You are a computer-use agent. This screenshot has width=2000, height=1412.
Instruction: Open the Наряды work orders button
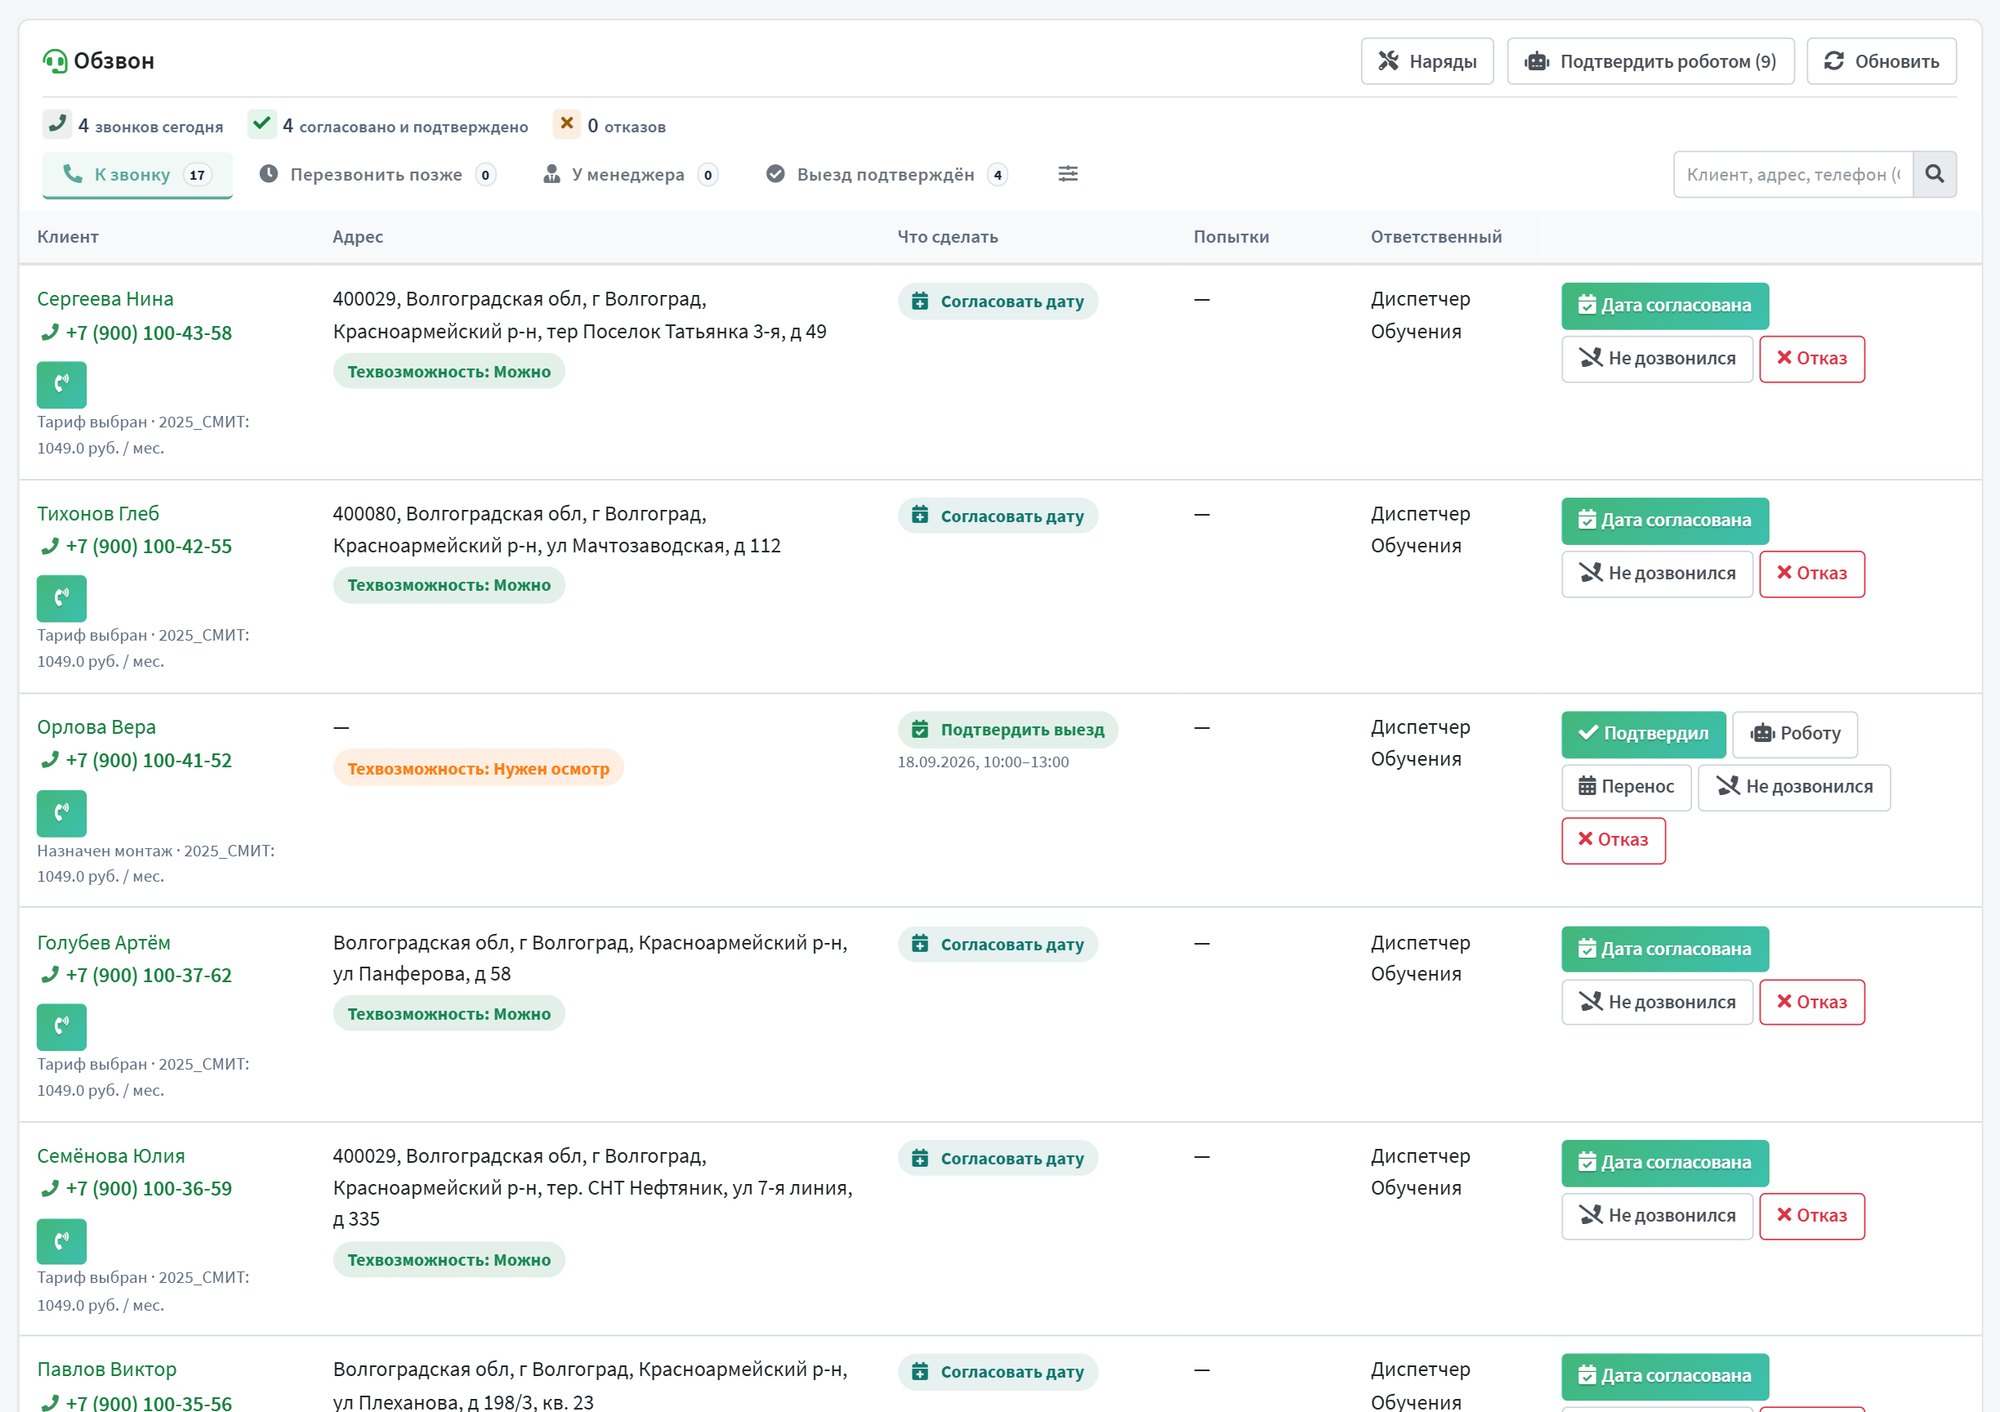pyautogui.click(x=1427, y=61)
